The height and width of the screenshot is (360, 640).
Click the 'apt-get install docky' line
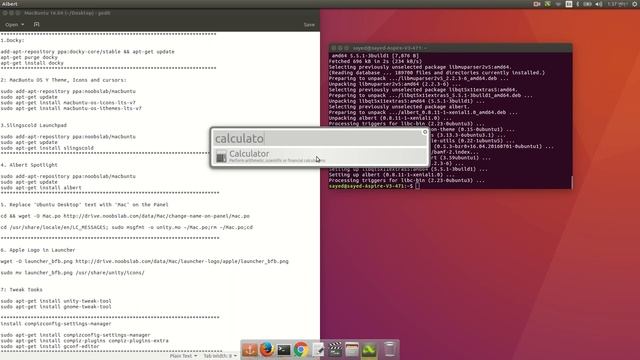point(32,63)
